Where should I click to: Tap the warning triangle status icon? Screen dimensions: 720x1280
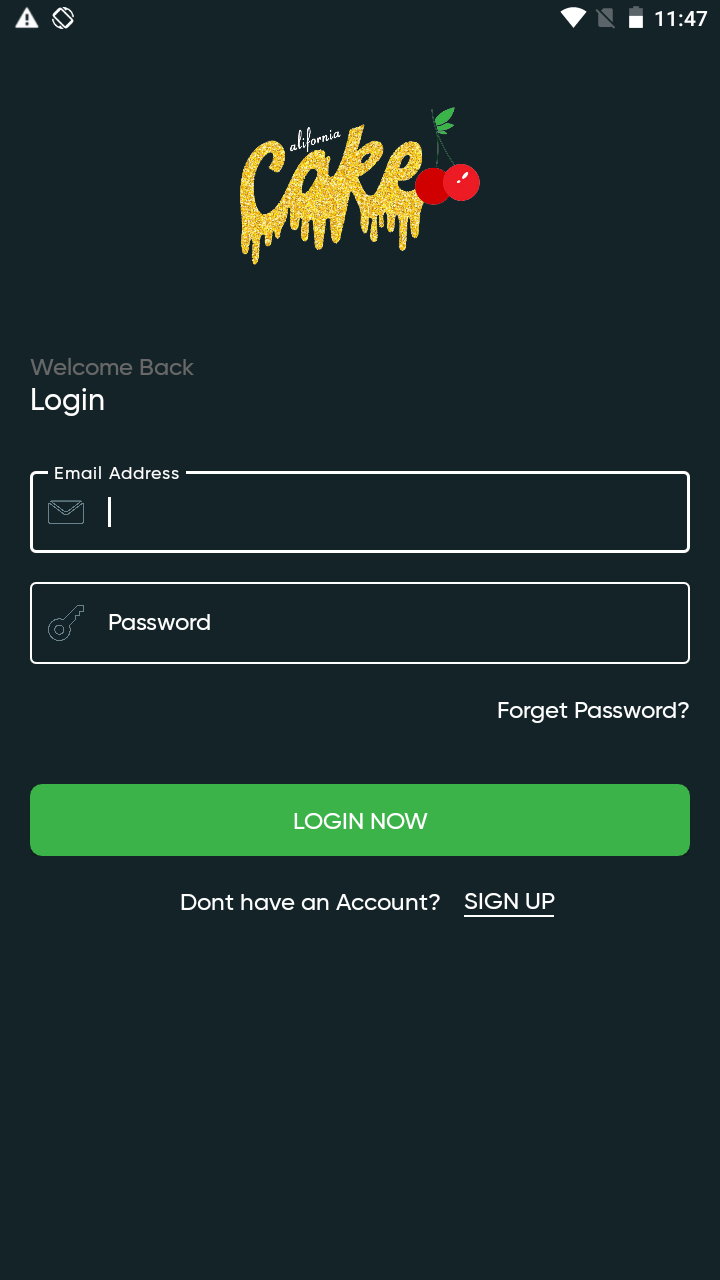27,18
